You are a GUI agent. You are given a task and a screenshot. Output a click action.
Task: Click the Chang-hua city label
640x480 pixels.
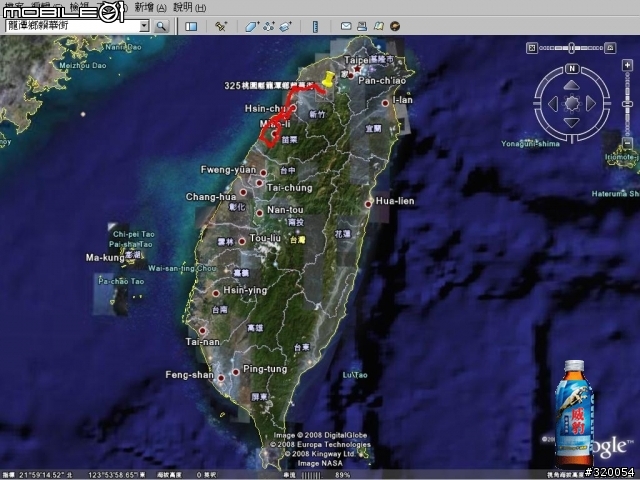[x=211, y=197]
